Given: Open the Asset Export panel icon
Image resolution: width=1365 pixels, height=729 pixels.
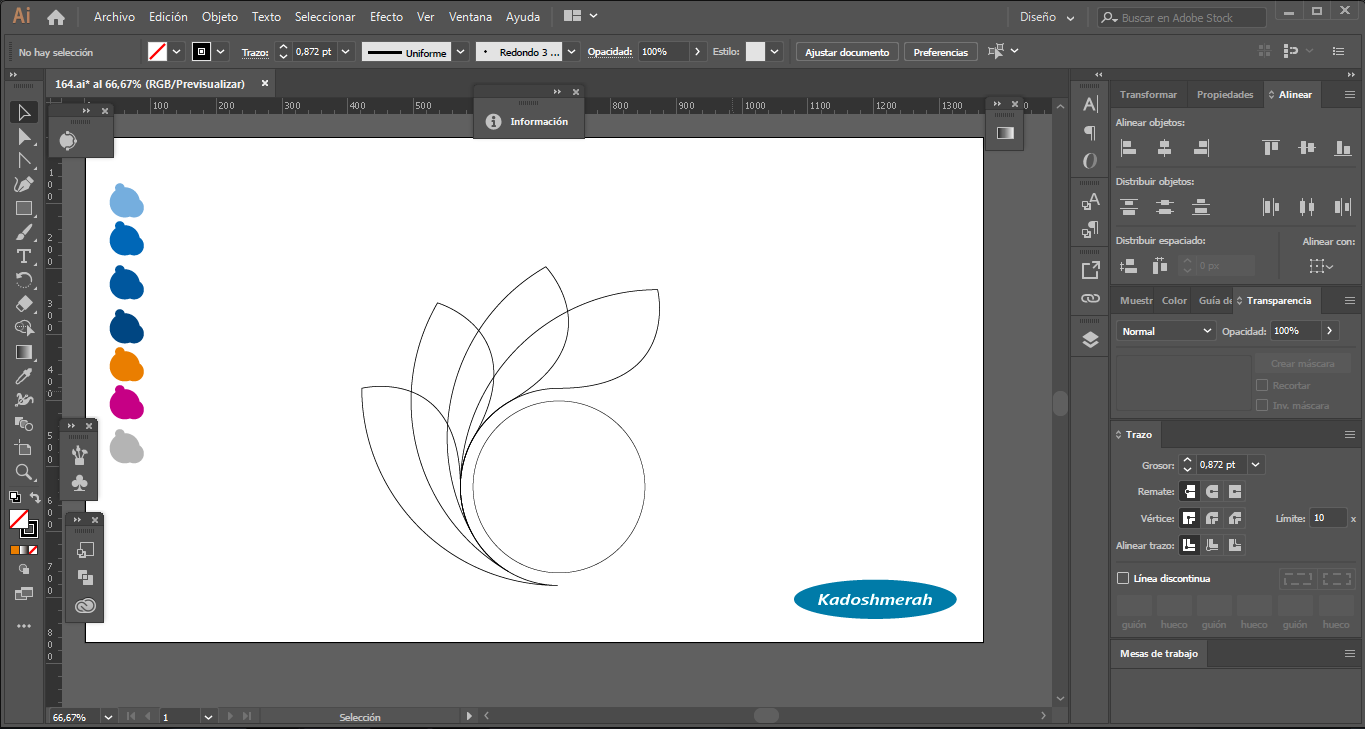Looking at the screenshot, I should pyautogui.click(x=1090, y=270).
